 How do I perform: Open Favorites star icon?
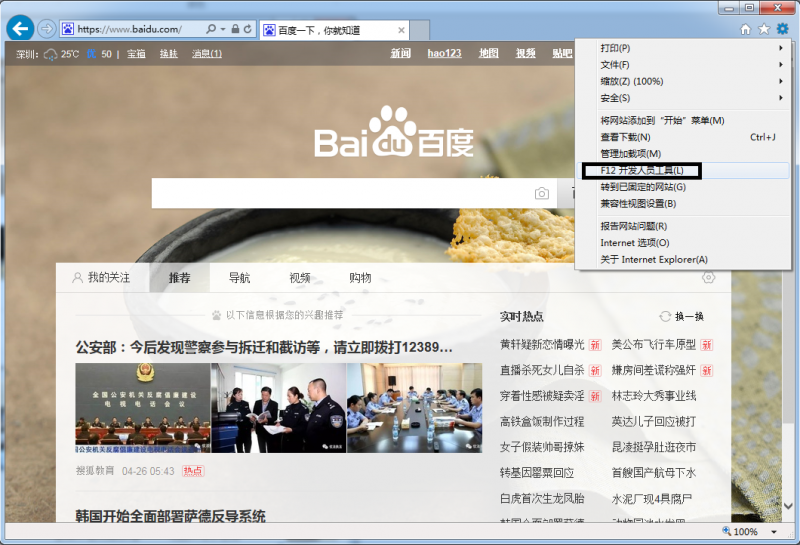click(x=764, y=29)
